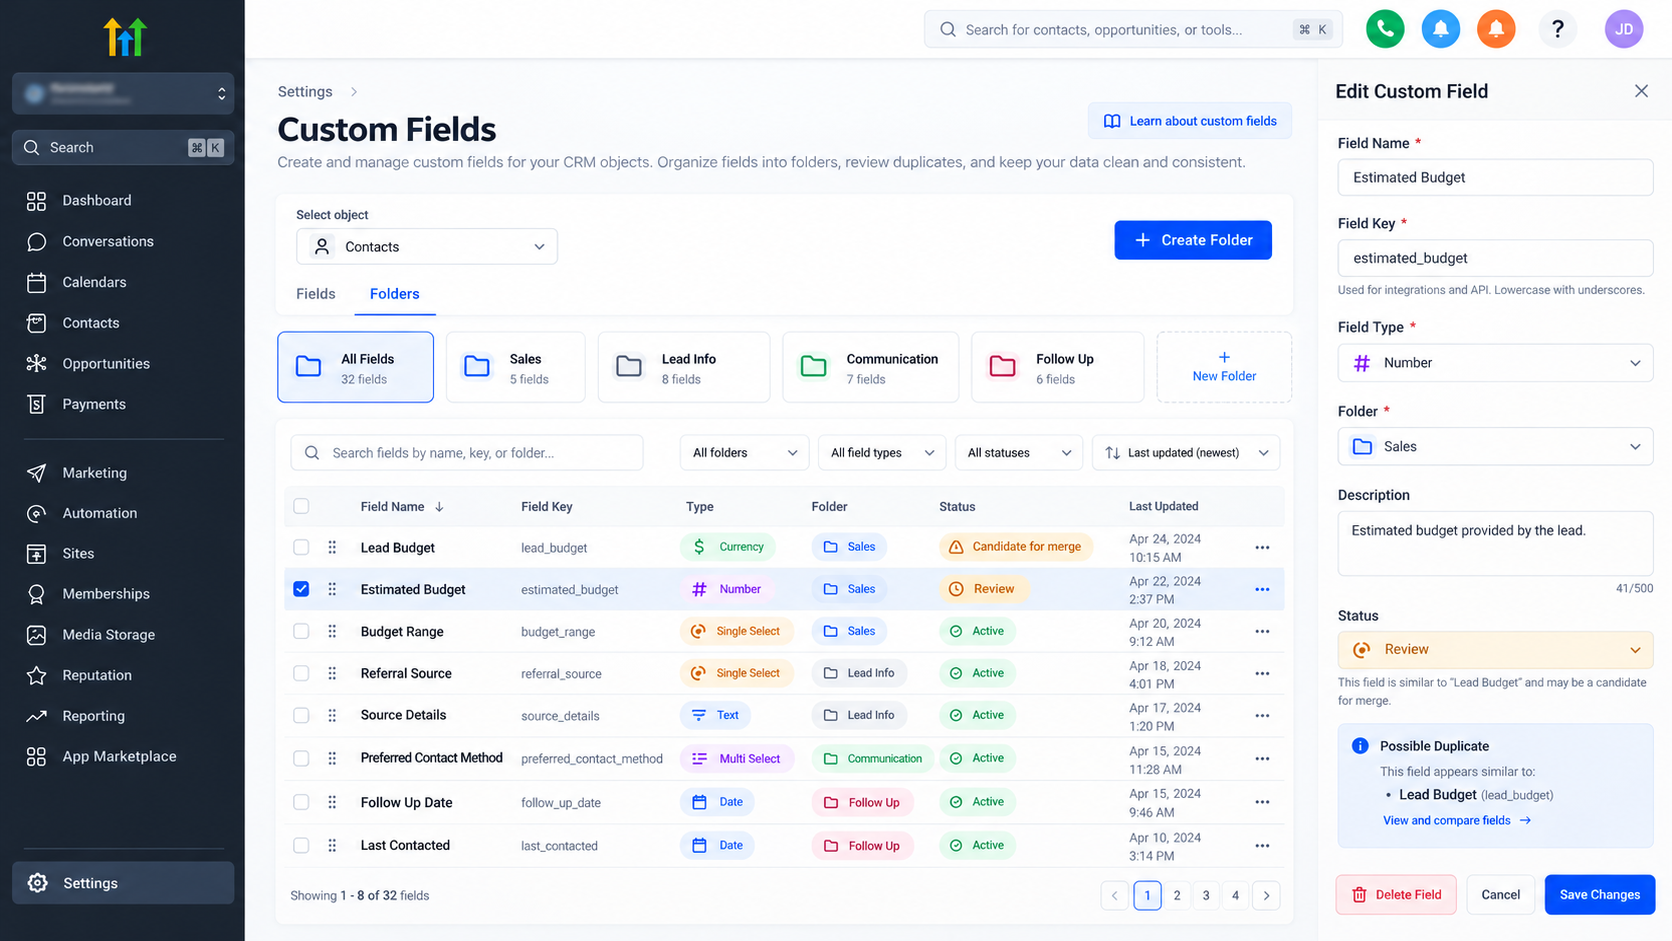Open the help question mark icon

1557,29
